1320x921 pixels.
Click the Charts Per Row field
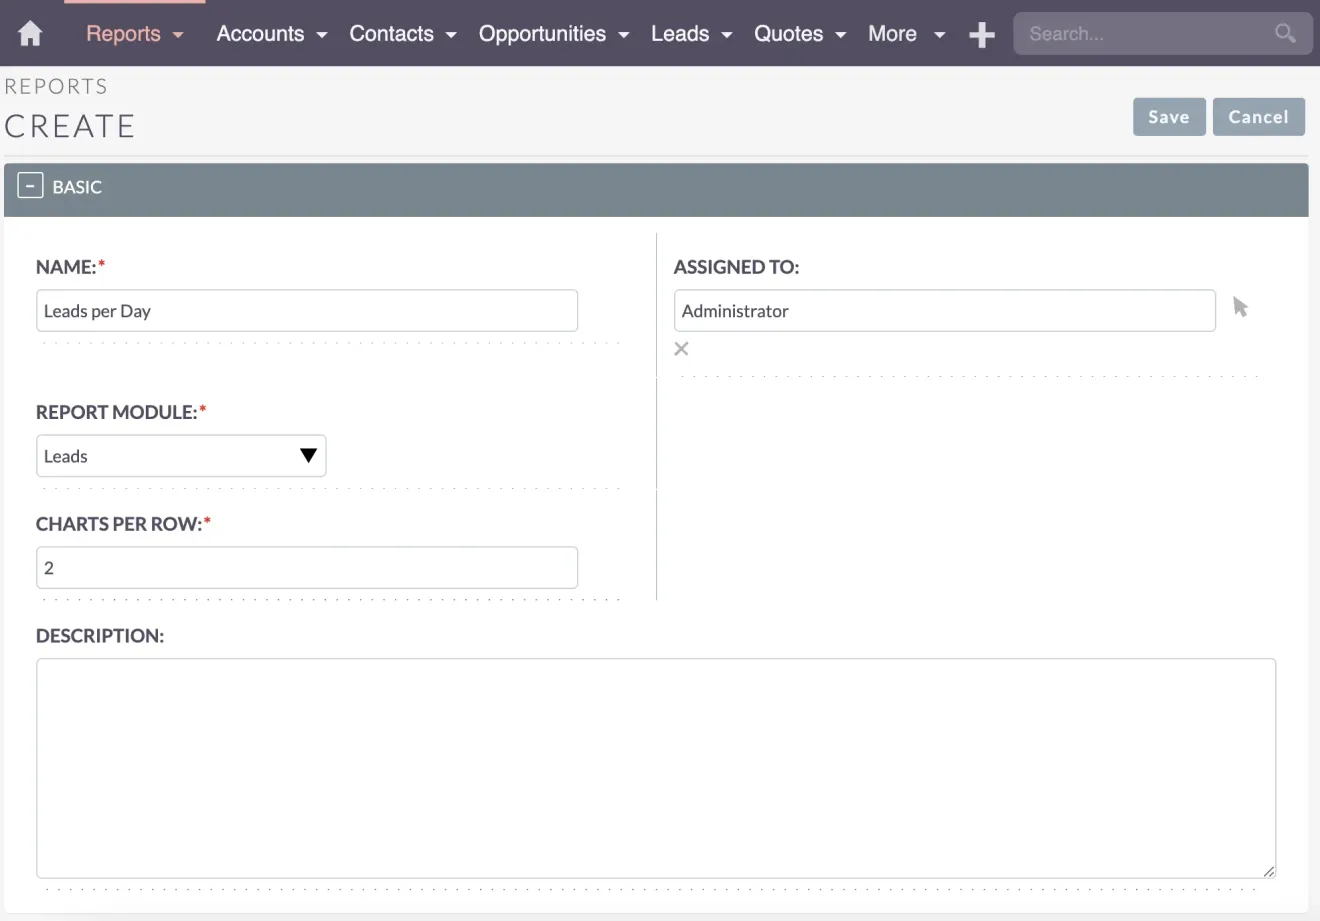tap(306, 567)
